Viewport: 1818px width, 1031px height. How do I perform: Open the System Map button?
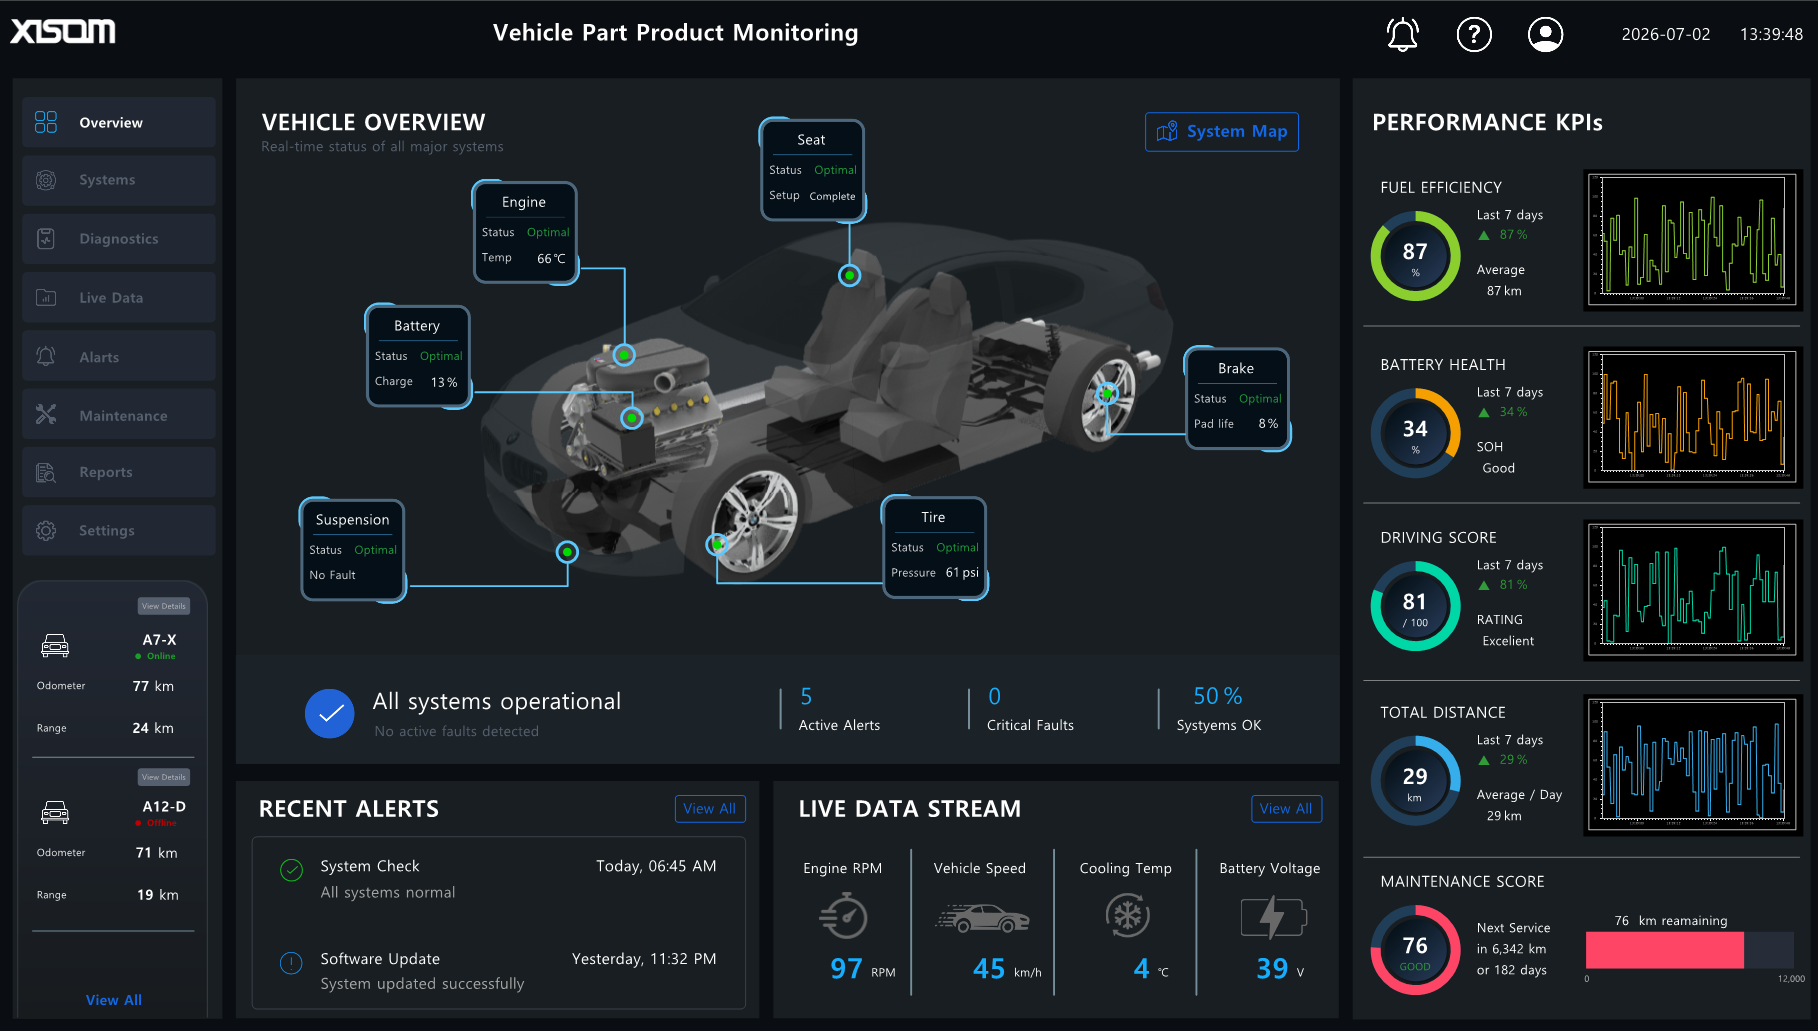[x=1221, y=132]
